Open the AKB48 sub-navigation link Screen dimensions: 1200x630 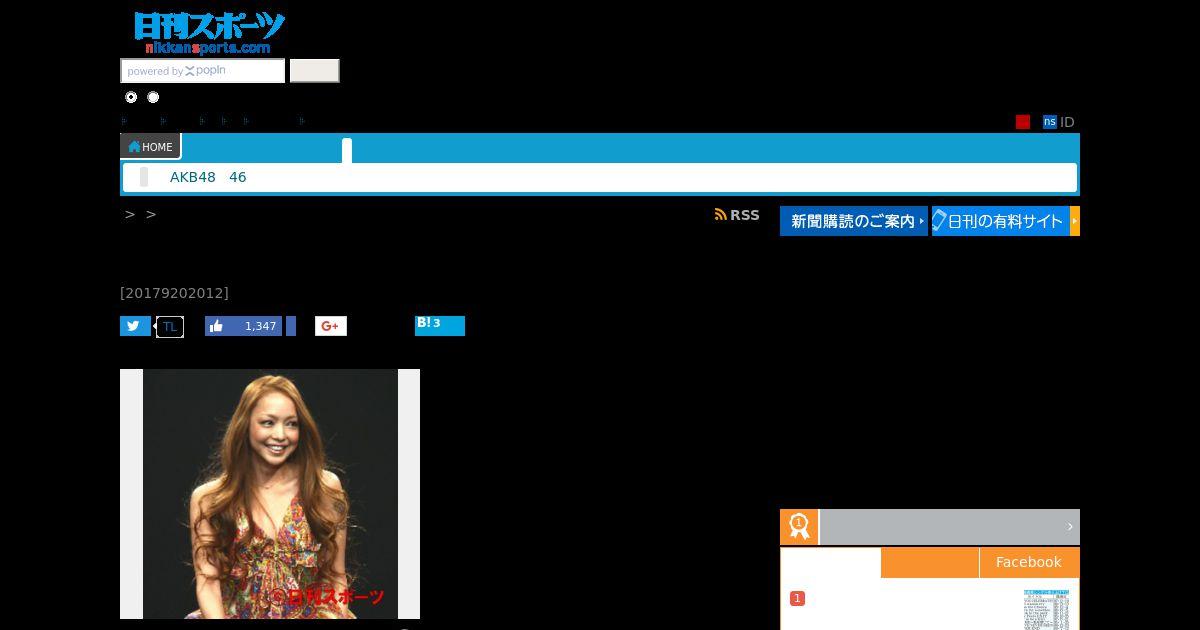[x=193, y=177]
